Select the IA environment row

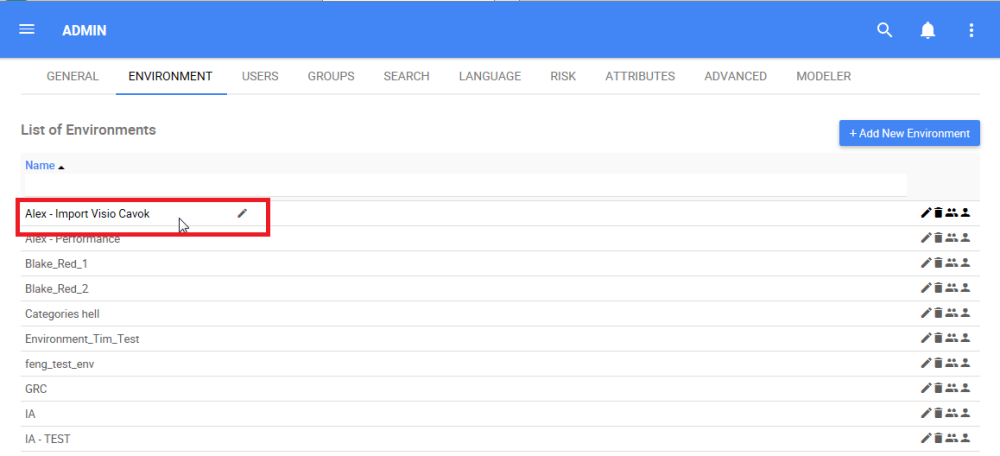(x=31, y=414)
